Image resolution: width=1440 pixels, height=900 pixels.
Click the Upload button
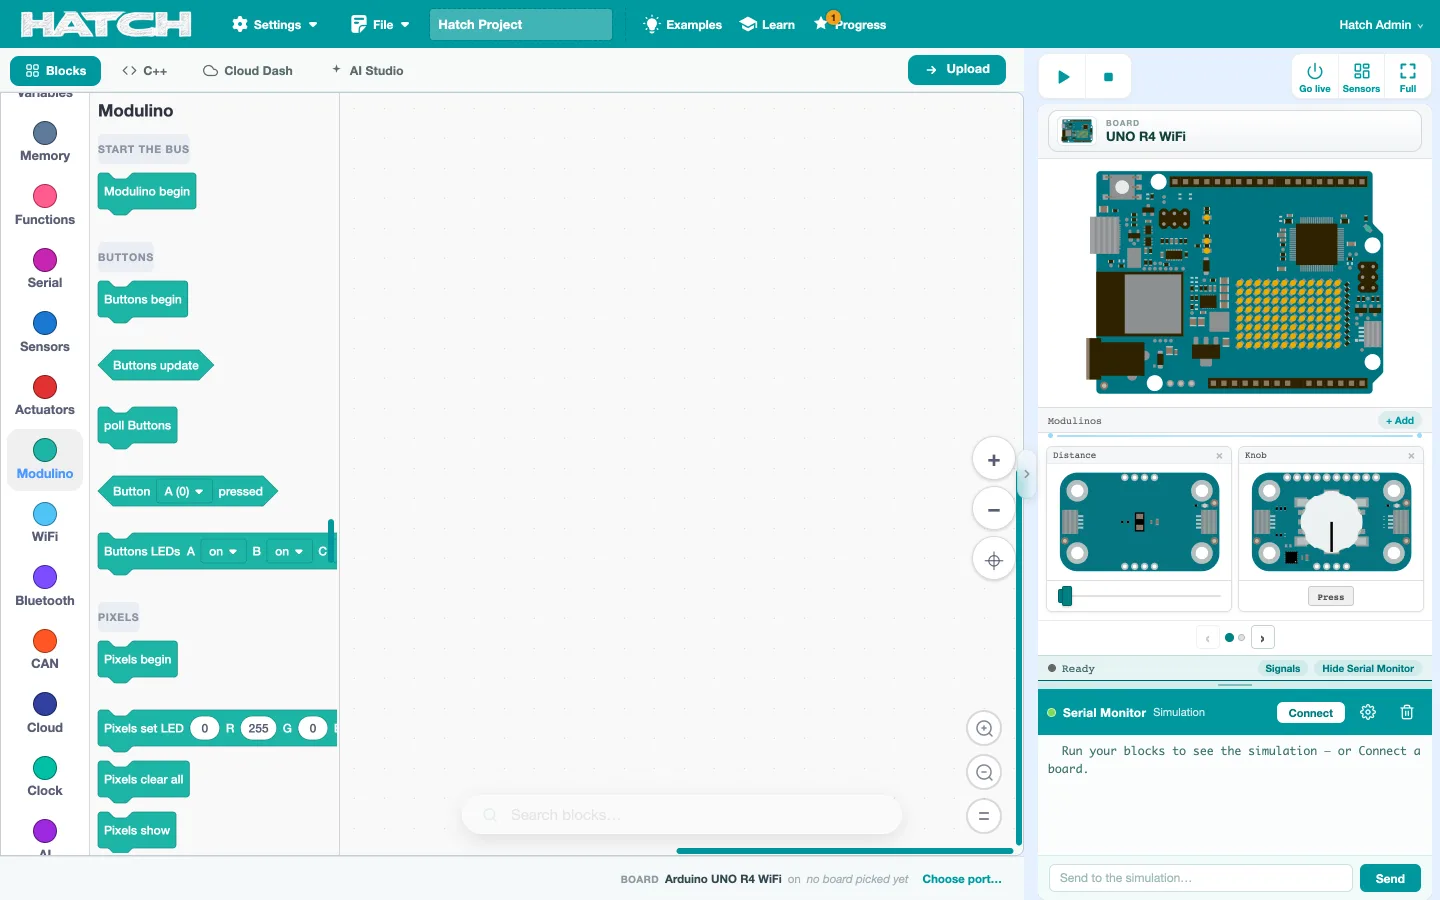[957, 70]
